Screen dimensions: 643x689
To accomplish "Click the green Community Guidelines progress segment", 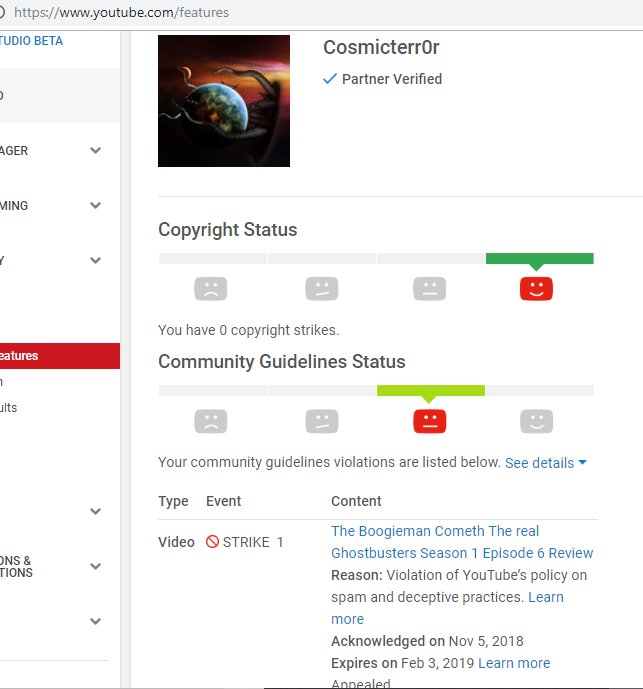I will (x=431, y=390).
